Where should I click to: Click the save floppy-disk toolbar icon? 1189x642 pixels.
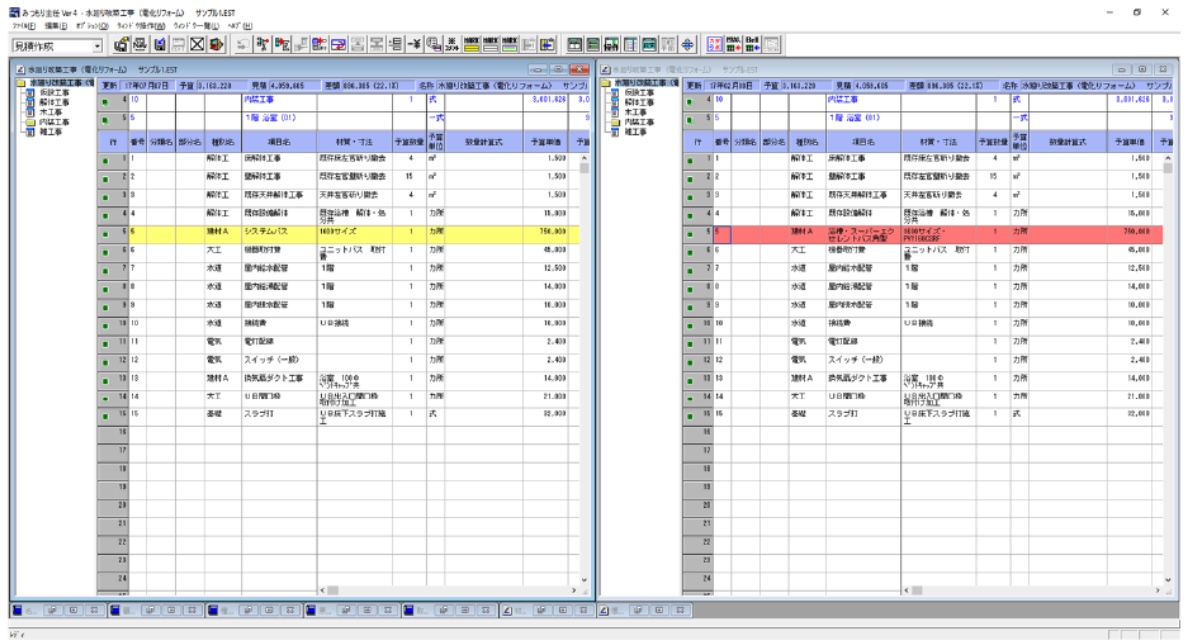point(159,45)
